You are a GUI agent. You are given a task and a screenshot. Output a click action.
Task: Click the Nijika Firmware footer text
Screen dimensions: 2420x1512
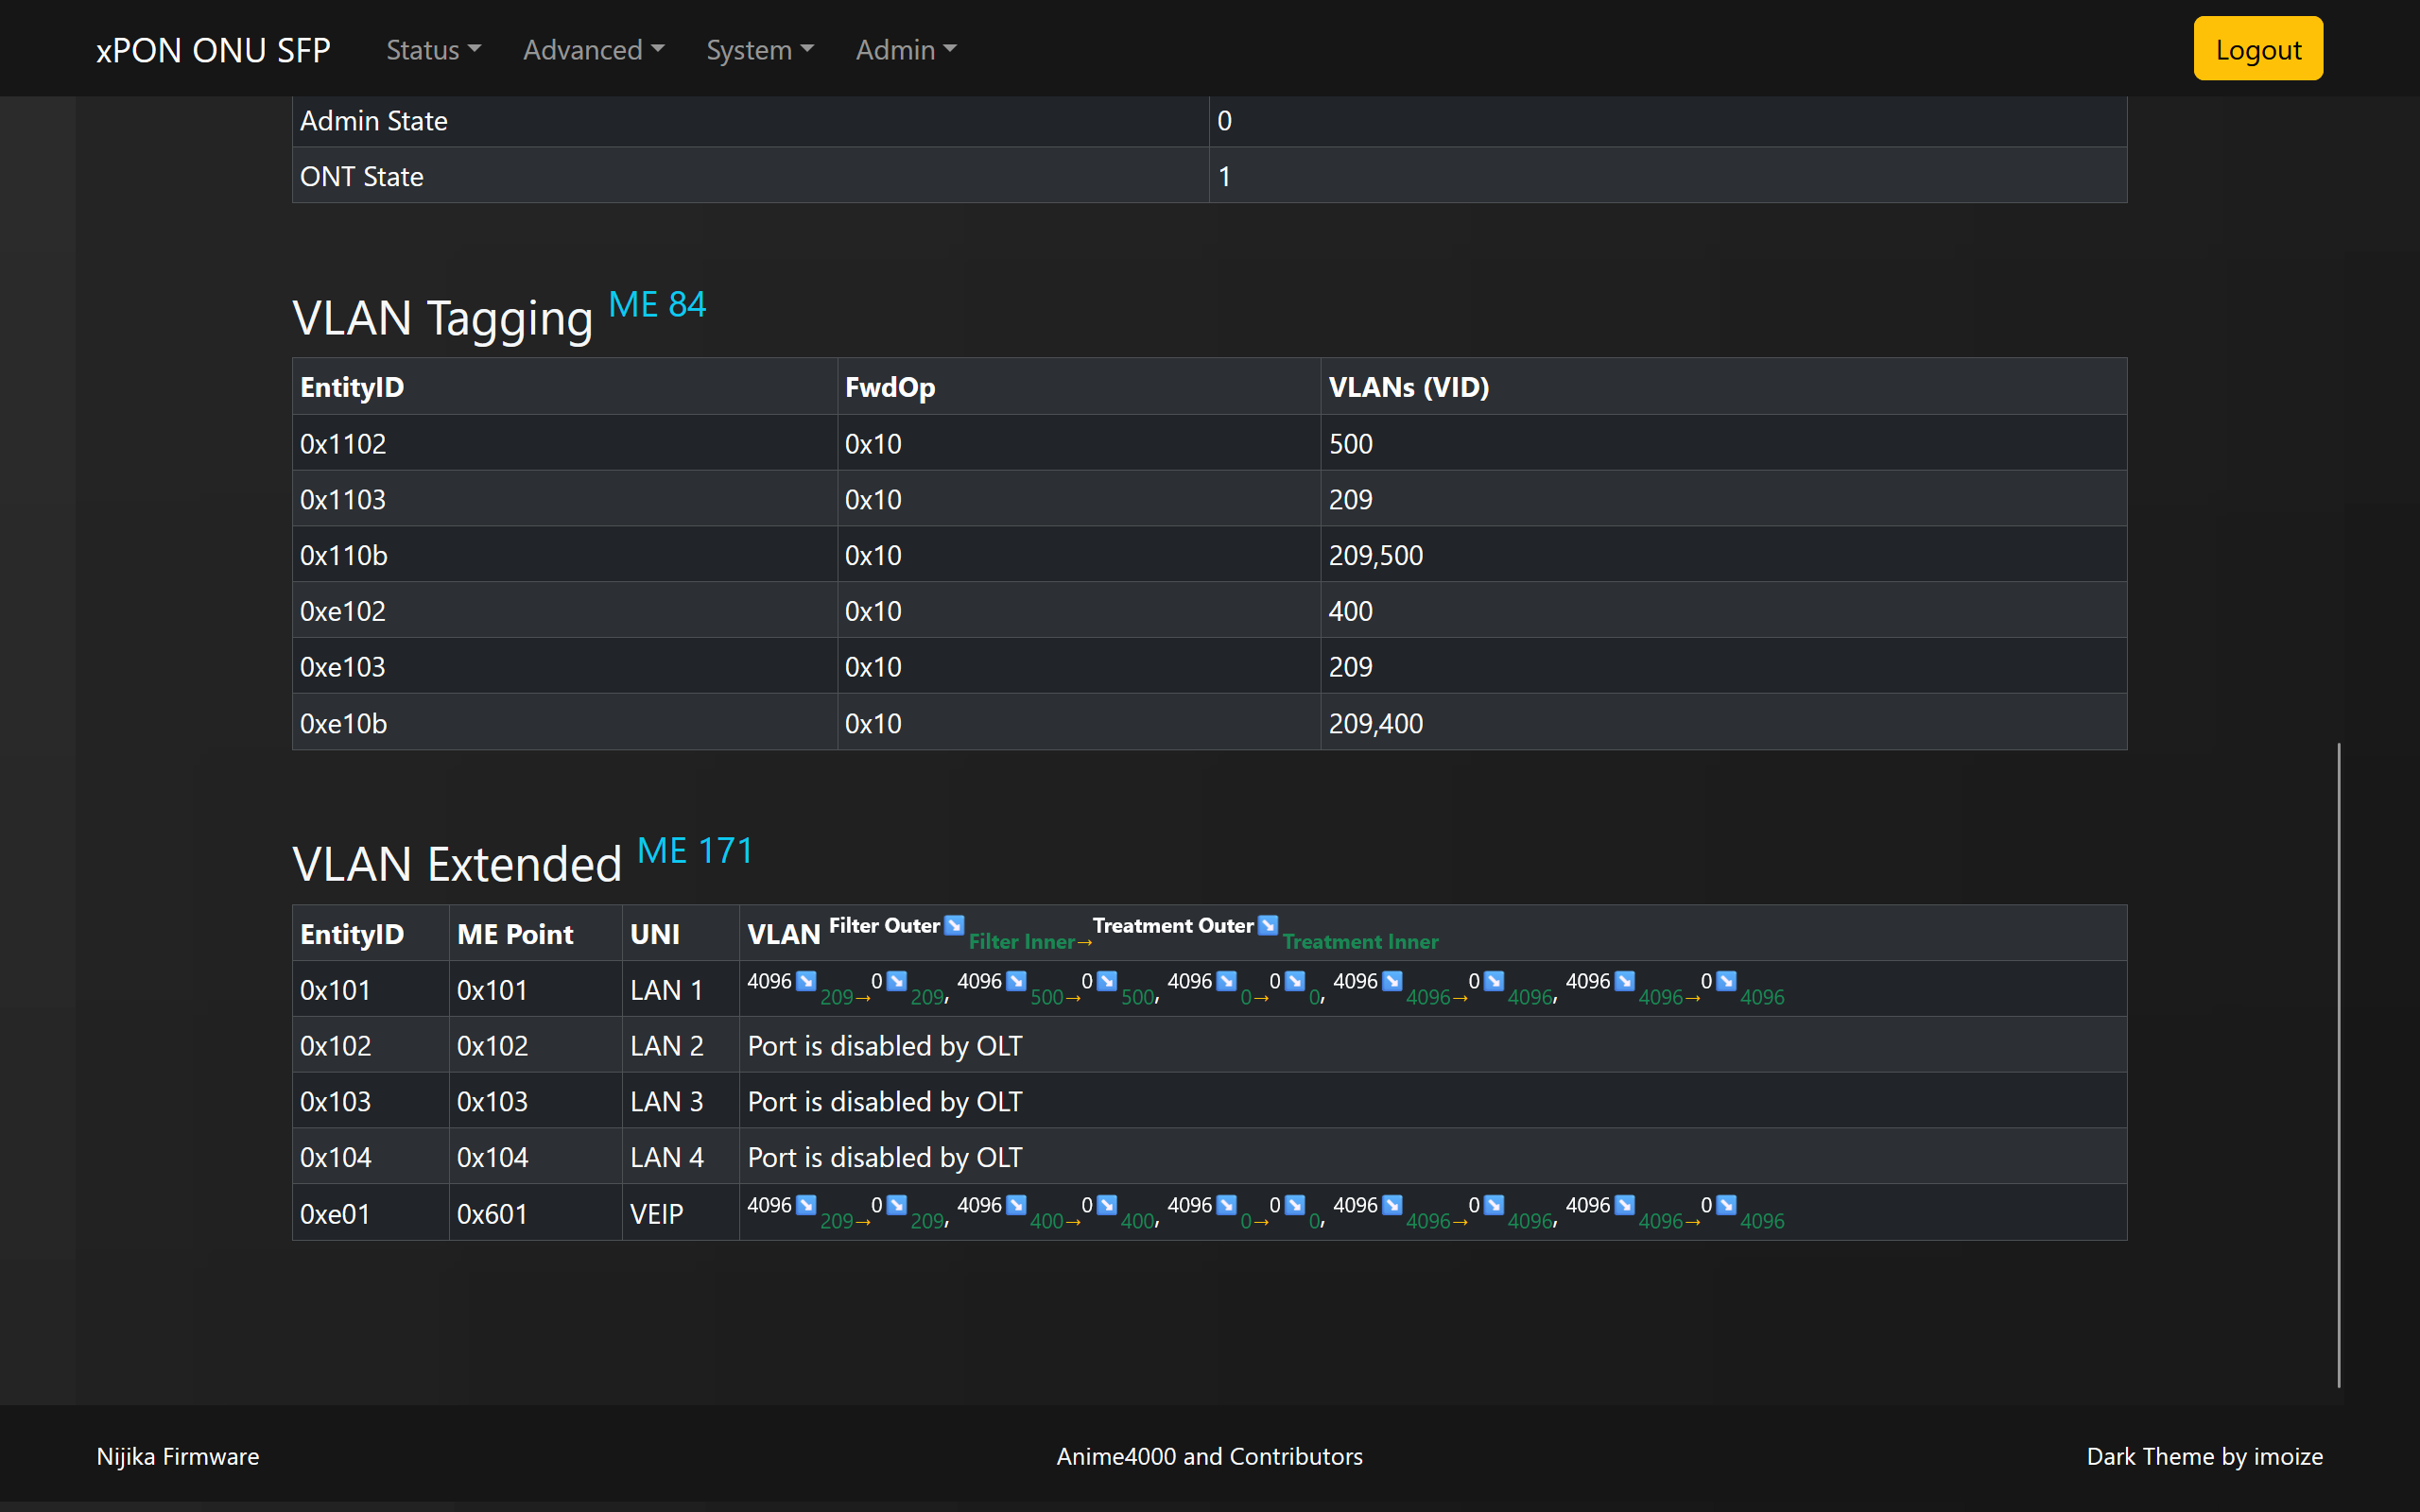[178, 1456]
